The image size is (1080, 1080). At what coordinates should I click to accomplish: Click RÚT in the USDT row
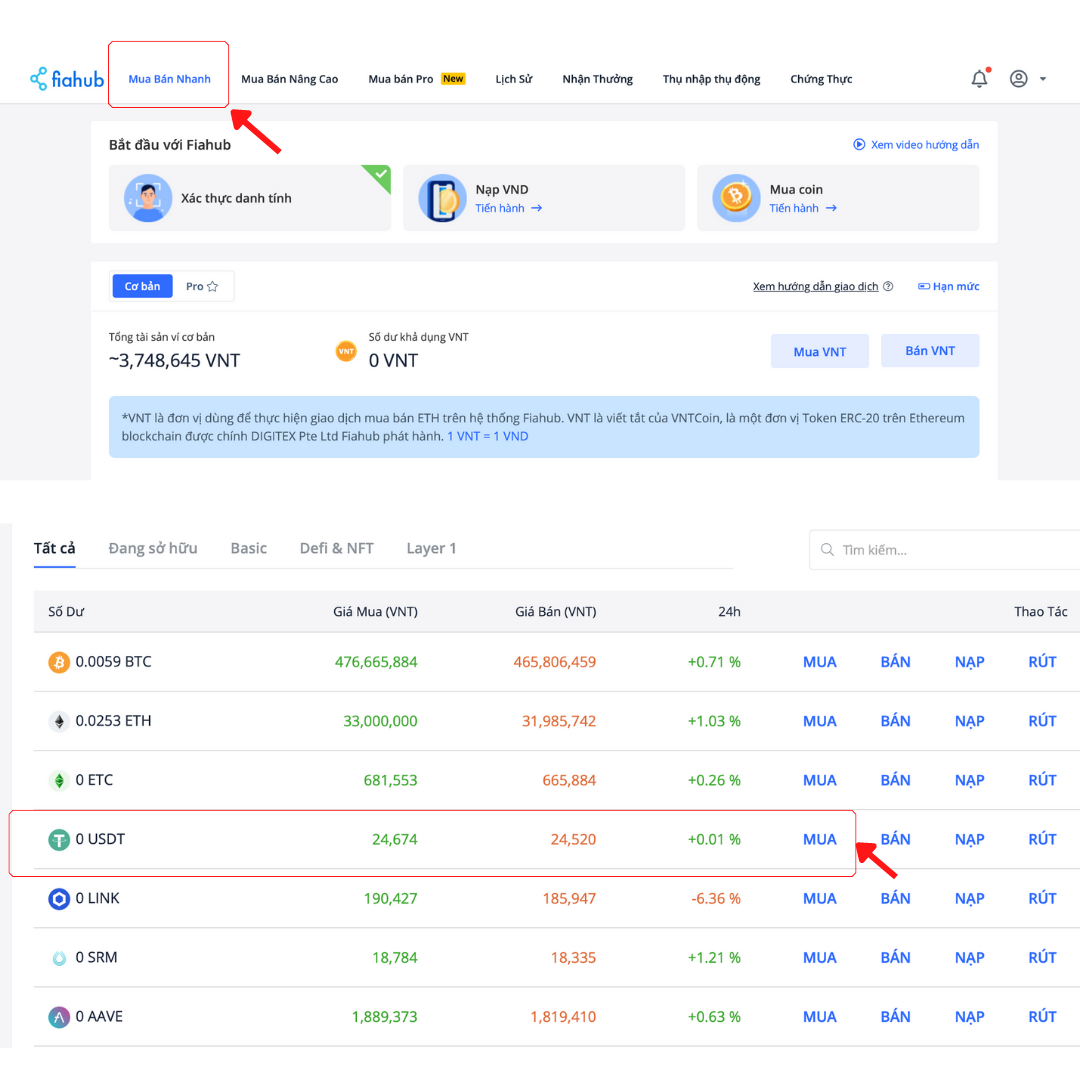click(x=1042, y=840)
